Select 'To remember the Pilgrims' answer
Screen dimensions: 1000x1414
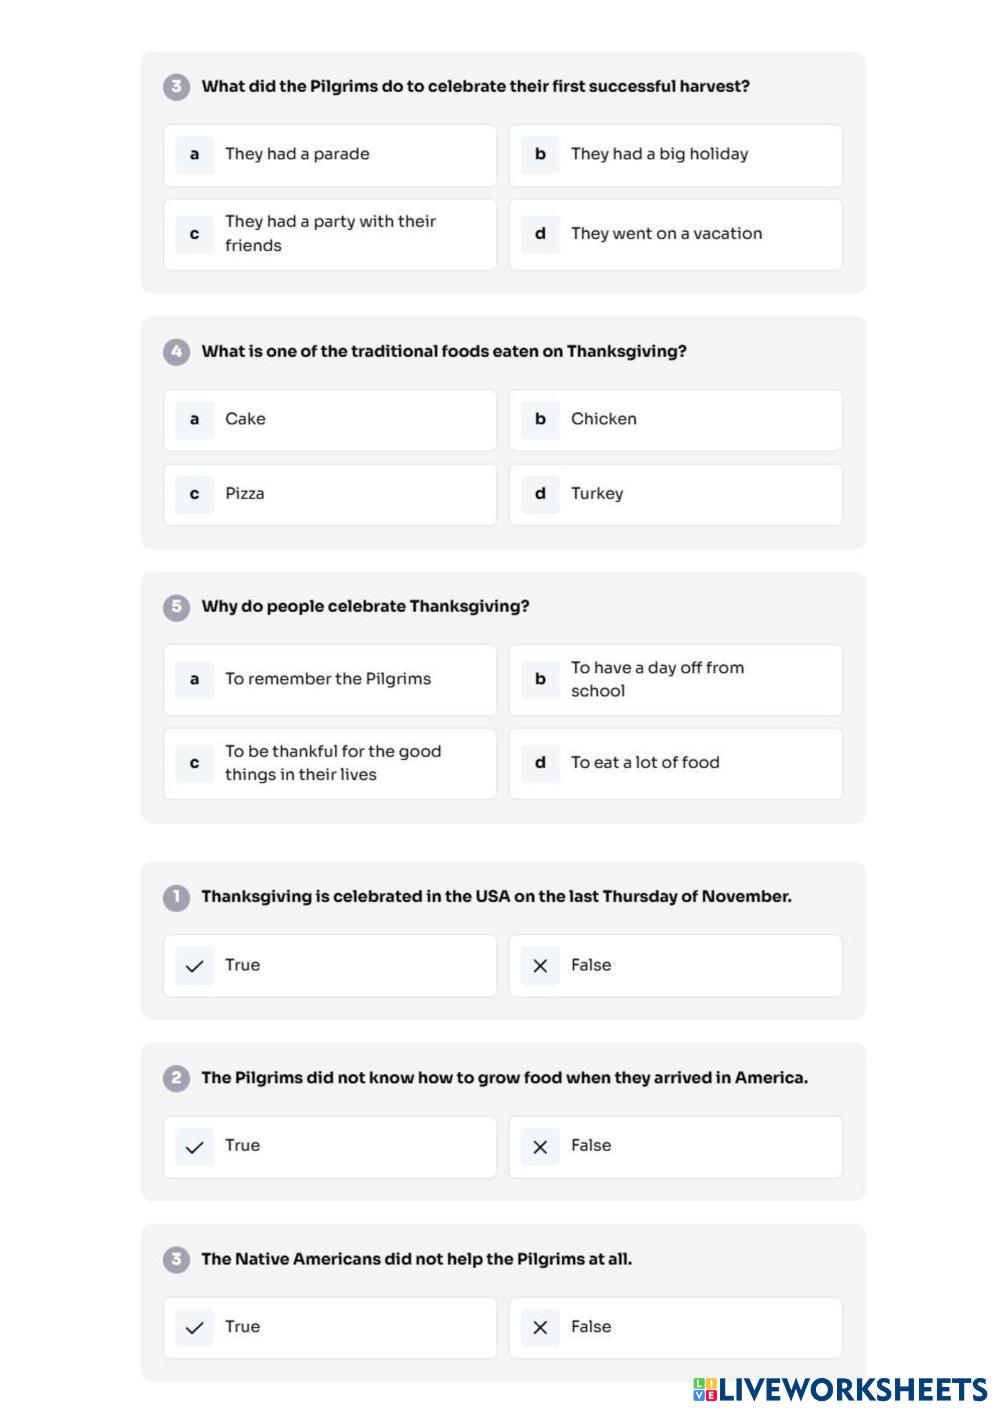330,679
